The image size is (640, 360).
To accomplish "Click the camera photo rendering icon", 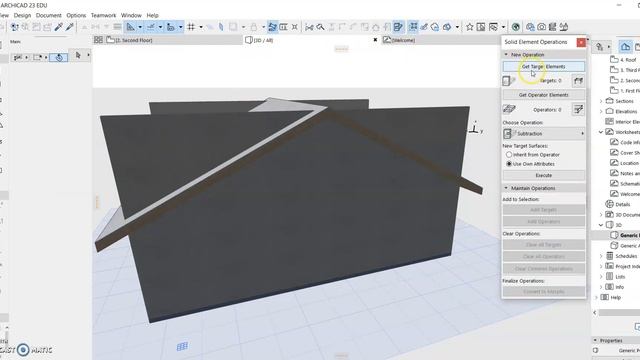I will pyautogui.click(x=541, y=27).
